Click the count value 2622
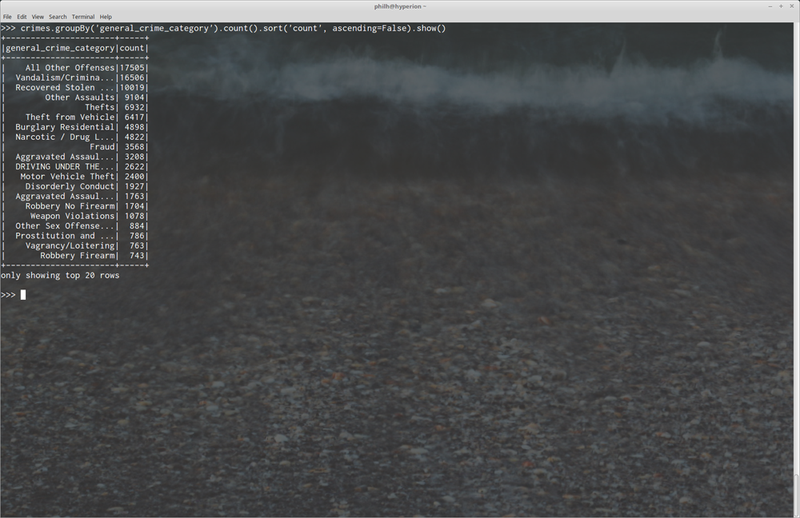 click(135, 166)
